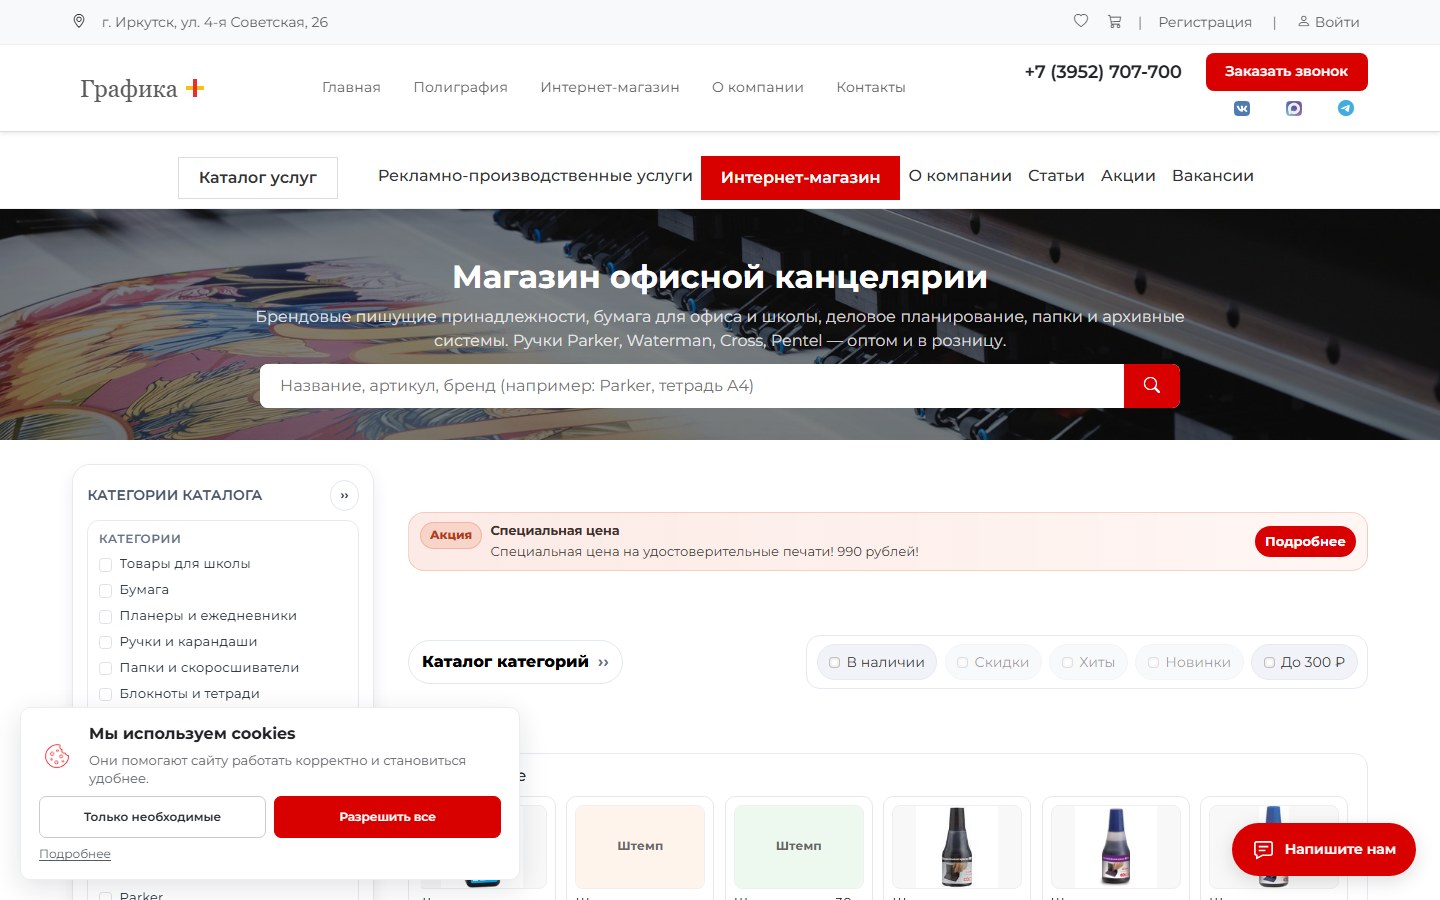Open the MAX messenger icon in the header
Screen dimensions: 1440x900
coord(1294,108)
